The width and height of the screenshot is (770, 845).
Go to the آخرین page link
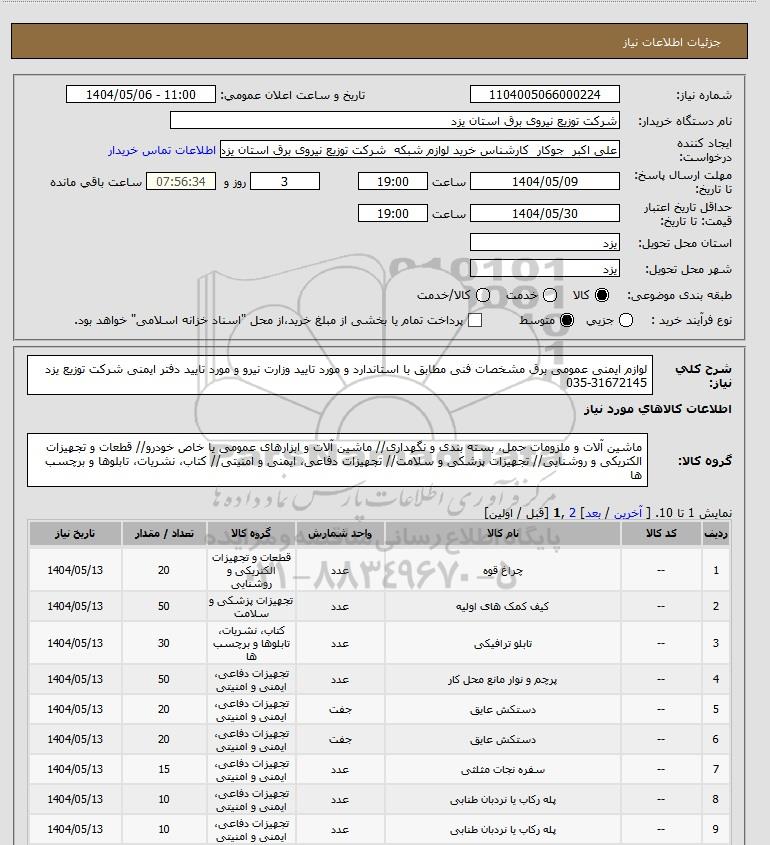click(628, 513)
